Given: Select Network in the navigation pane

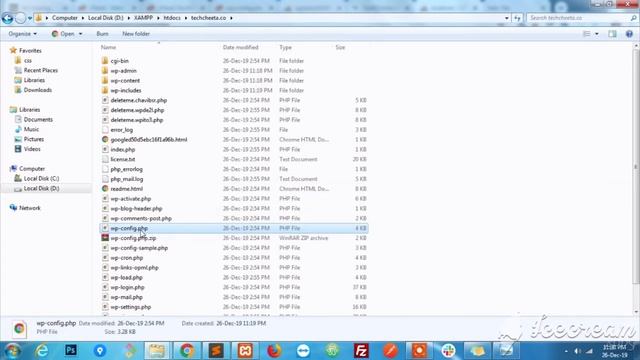Looking at the screenshot, I should point(30,208).
